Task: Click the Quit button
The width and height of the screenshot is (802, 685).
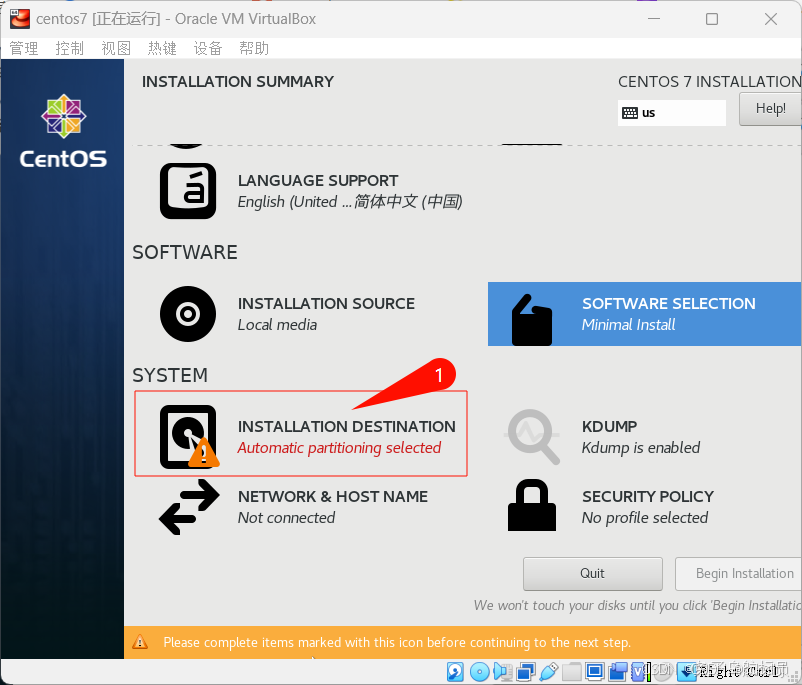Action: [592, 573]
